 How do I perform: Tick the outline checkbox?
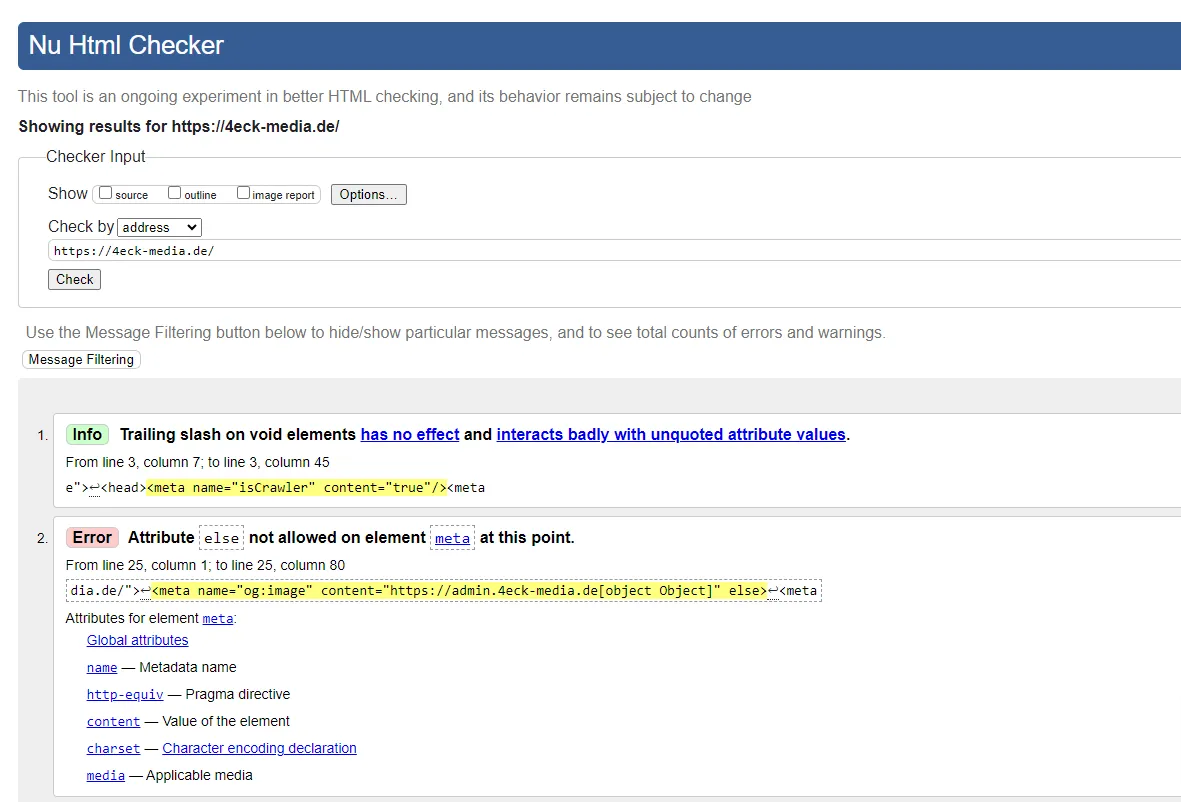coord(175,193)
